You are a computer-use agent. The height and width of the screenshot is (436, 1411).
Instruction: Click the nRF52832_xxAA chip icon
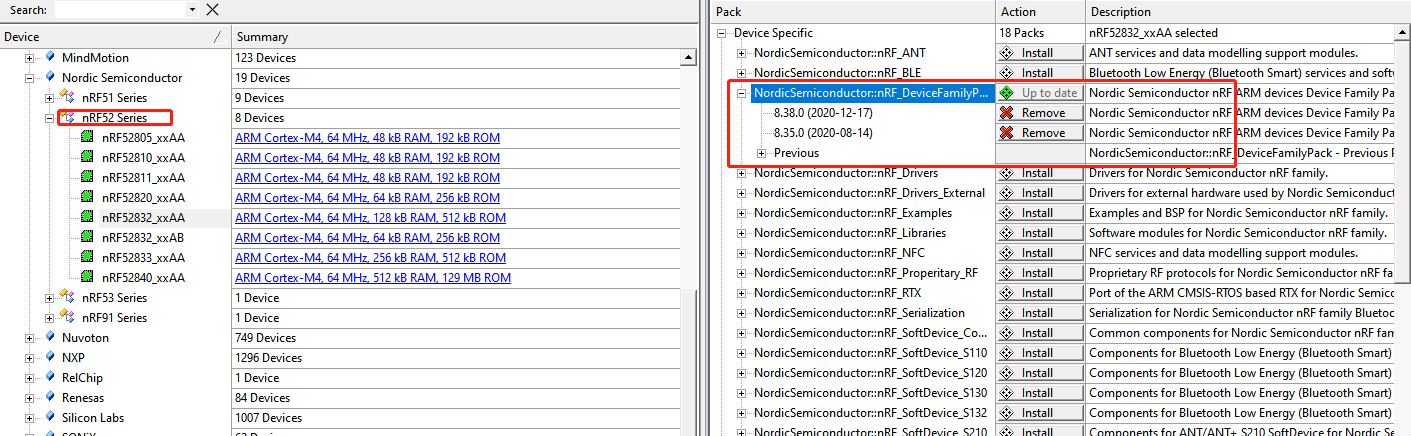[89, 218]
